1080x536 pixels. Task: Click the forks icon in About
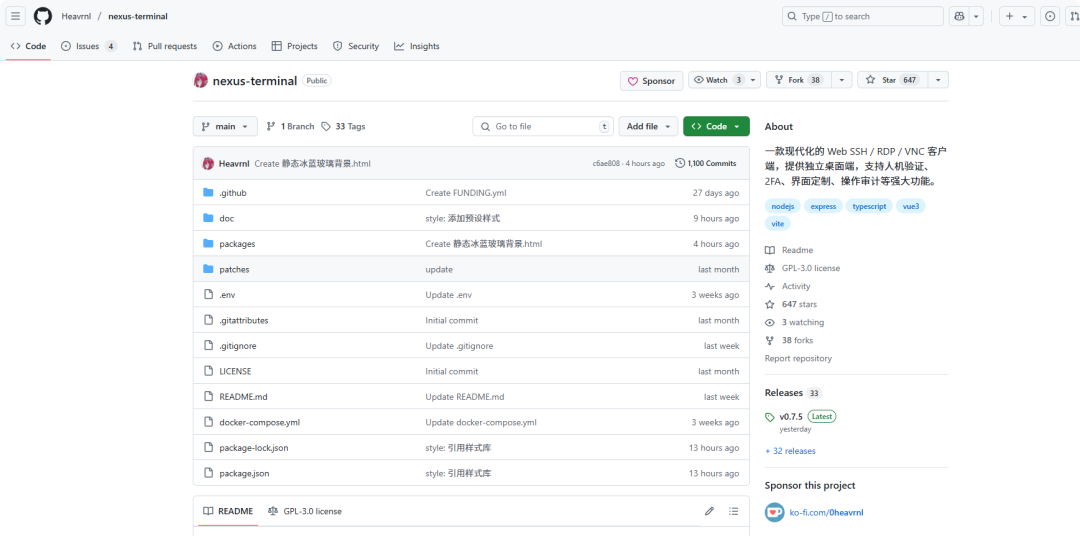tap(770, 340)
